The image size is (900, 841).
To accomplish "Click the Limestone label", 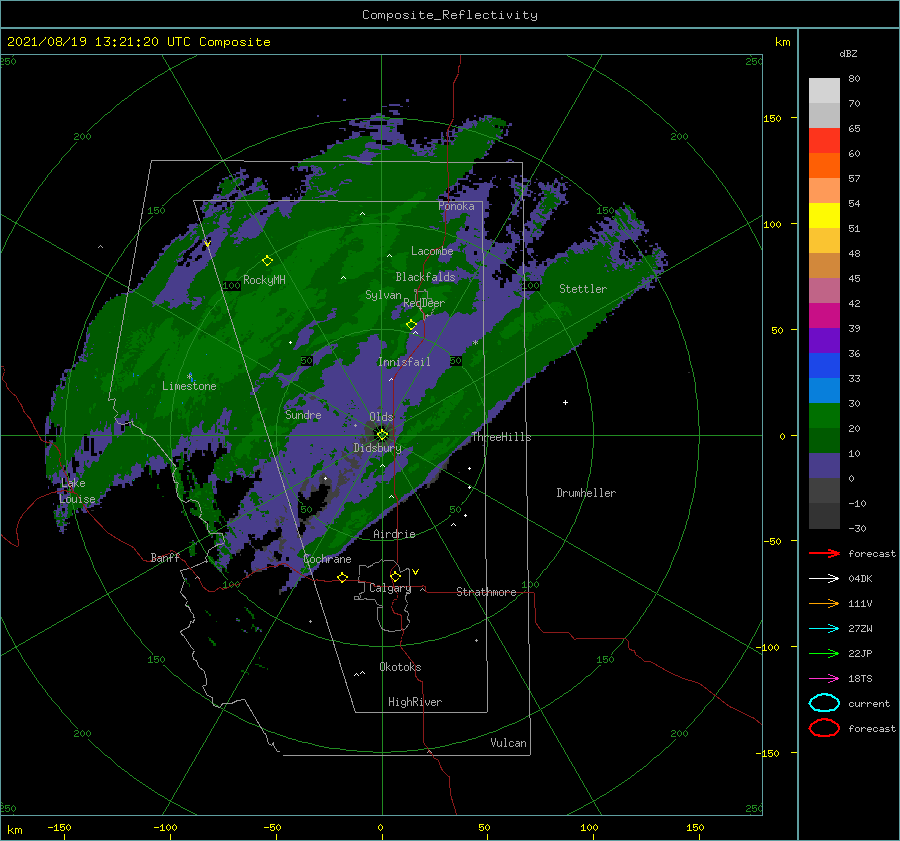I will point(189,386).
